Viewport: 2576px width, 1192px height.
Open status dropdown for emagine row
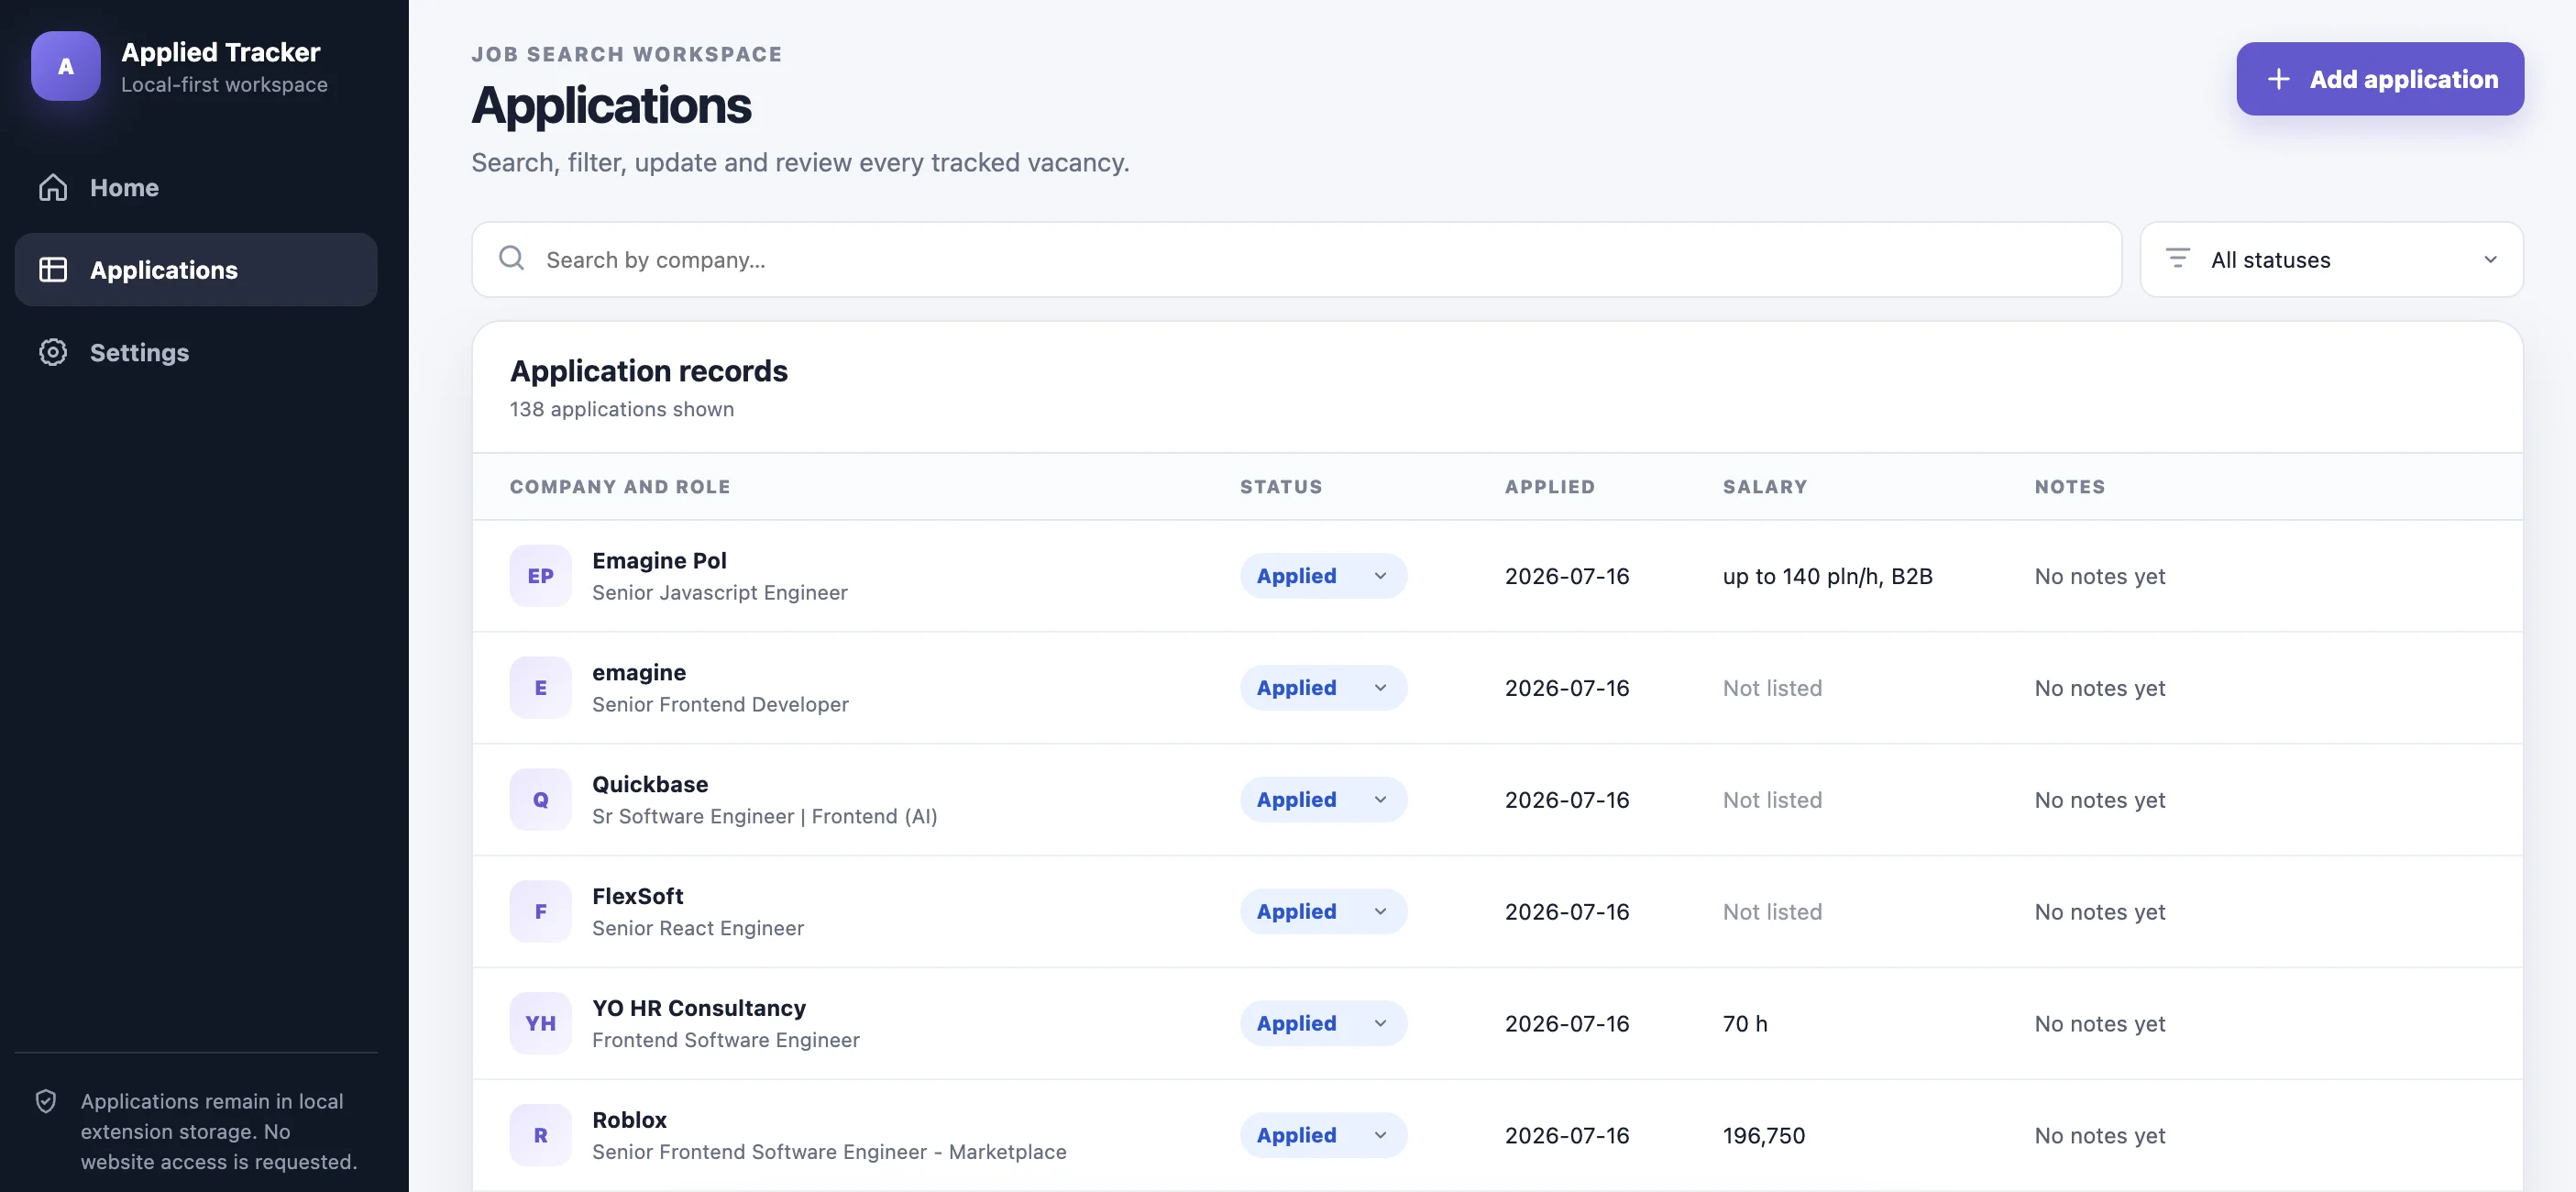pos(1323,687)
